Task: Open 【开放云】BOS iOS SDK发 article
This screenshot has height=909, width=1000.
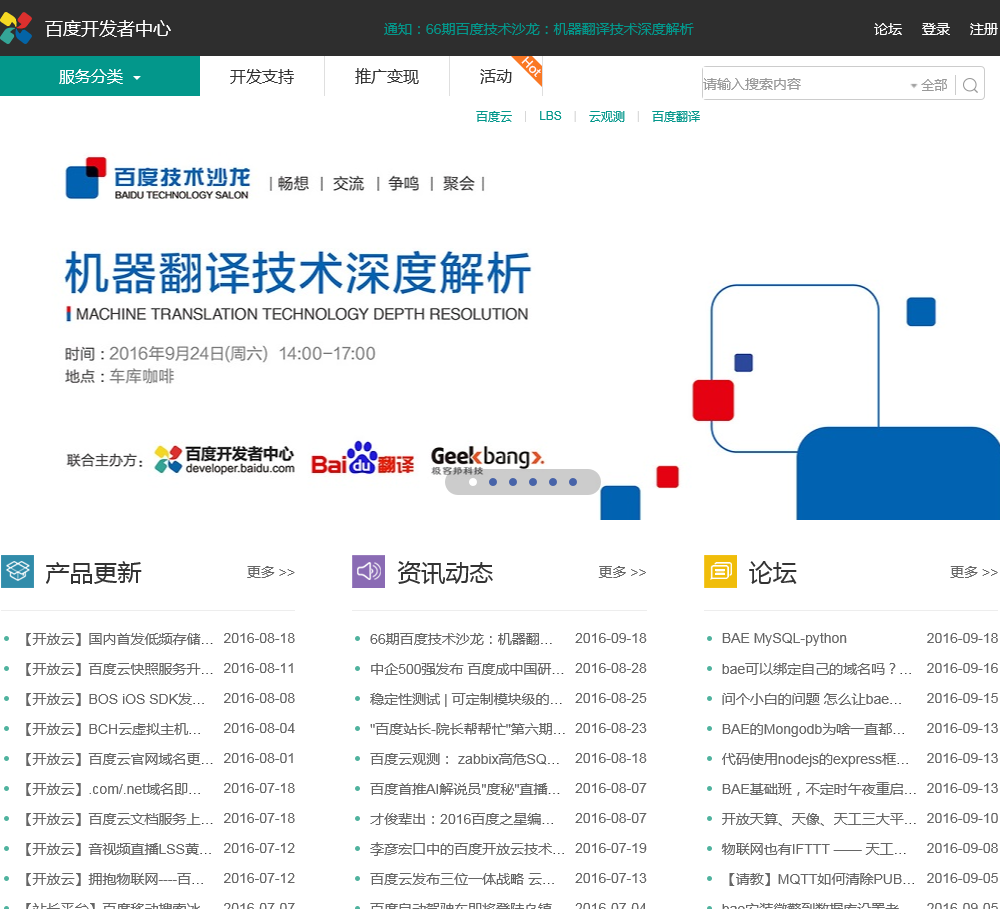Action: click(112, 698)
